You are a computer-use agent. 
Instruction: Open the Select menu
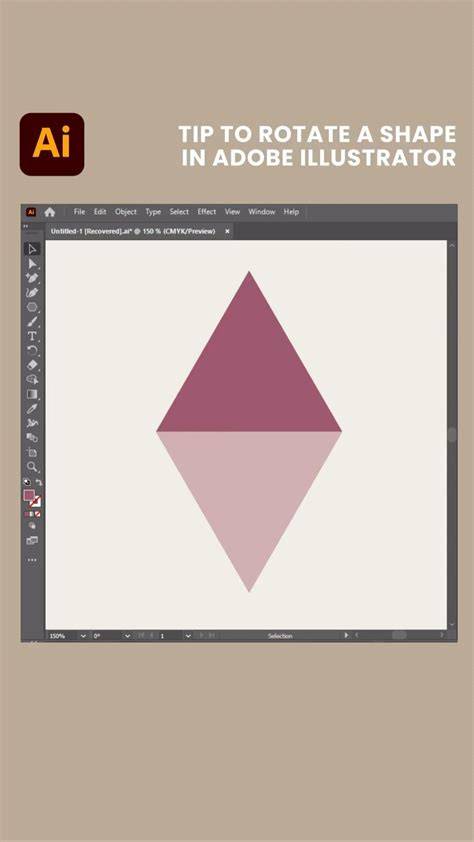pos(179,212)
